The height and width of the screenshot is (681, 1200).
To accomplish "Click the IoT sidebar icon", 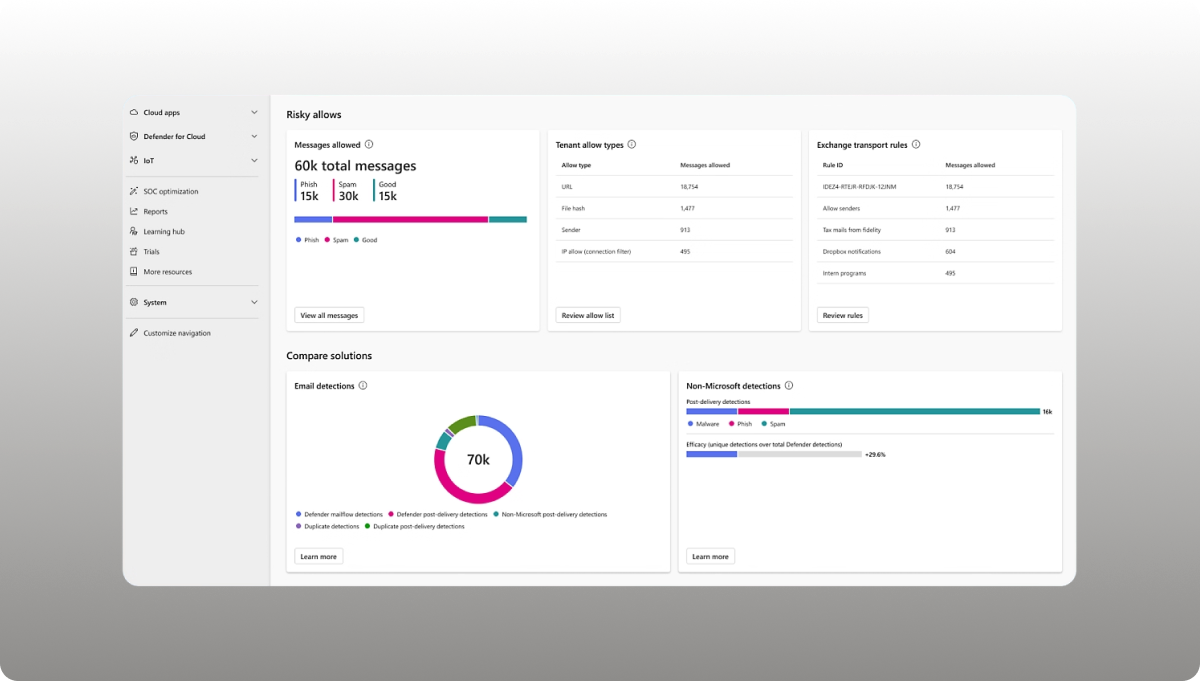I will click(x=134, y=160).
